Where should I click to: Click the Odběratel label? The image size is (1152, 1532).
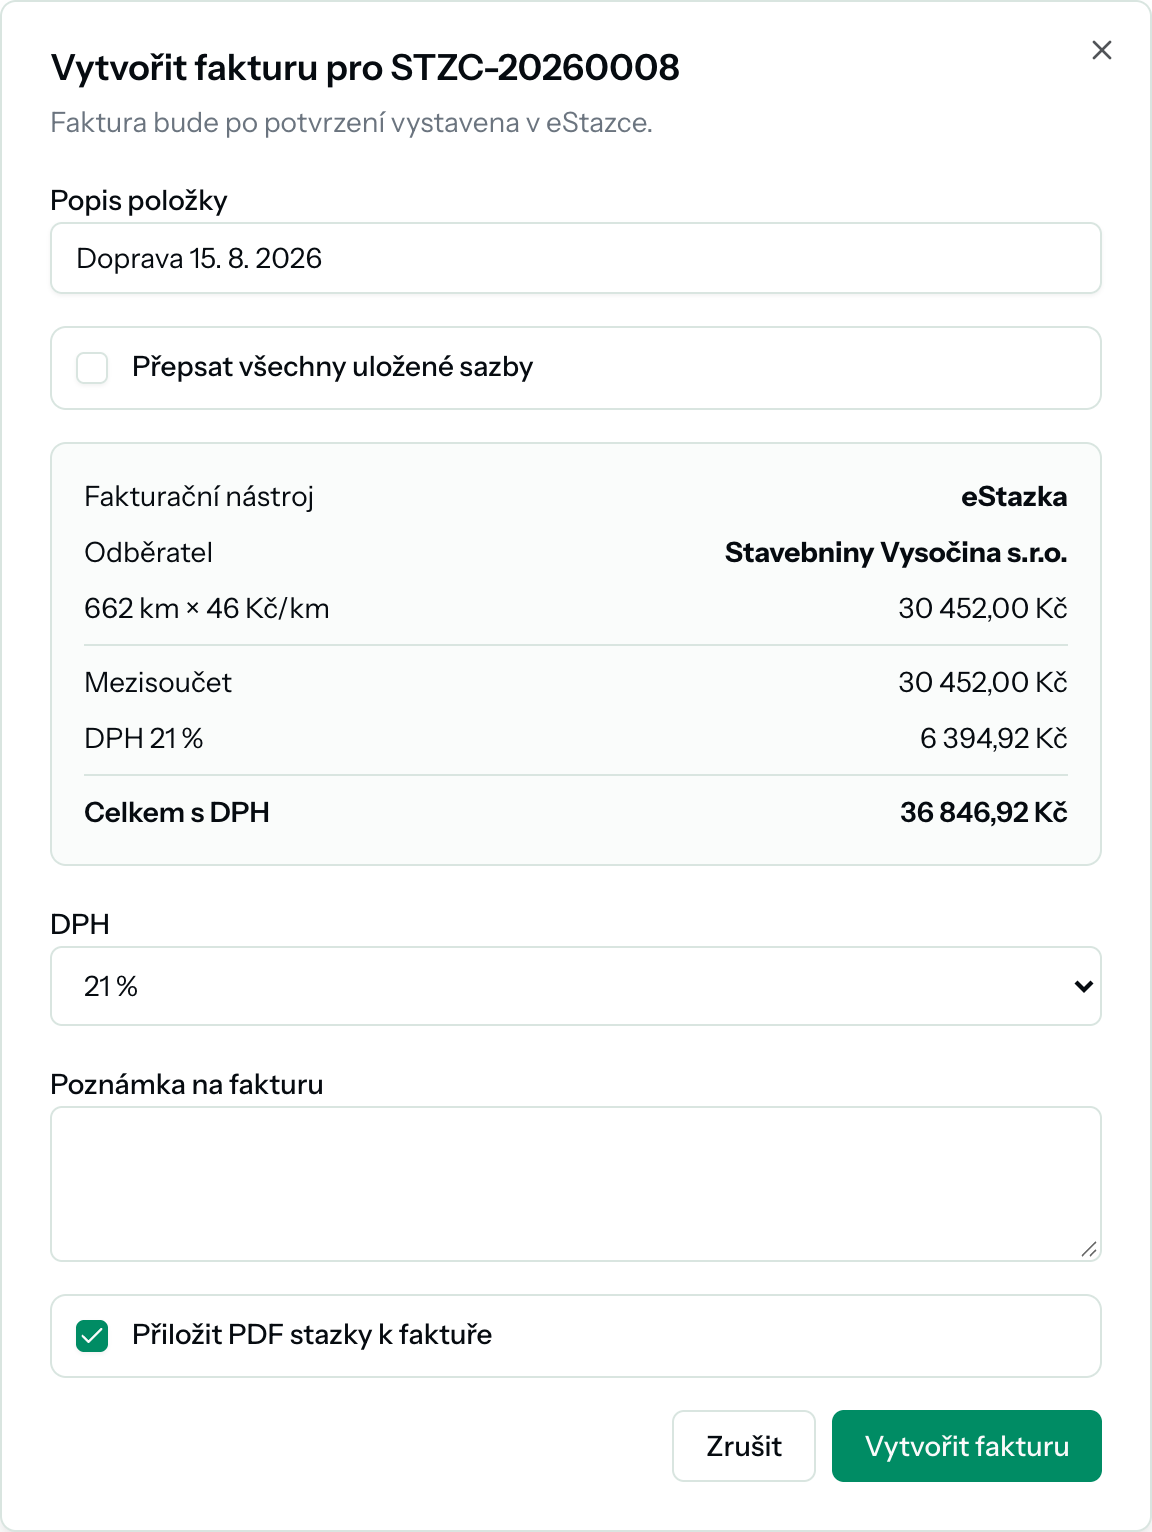click(x=149, y=553)
